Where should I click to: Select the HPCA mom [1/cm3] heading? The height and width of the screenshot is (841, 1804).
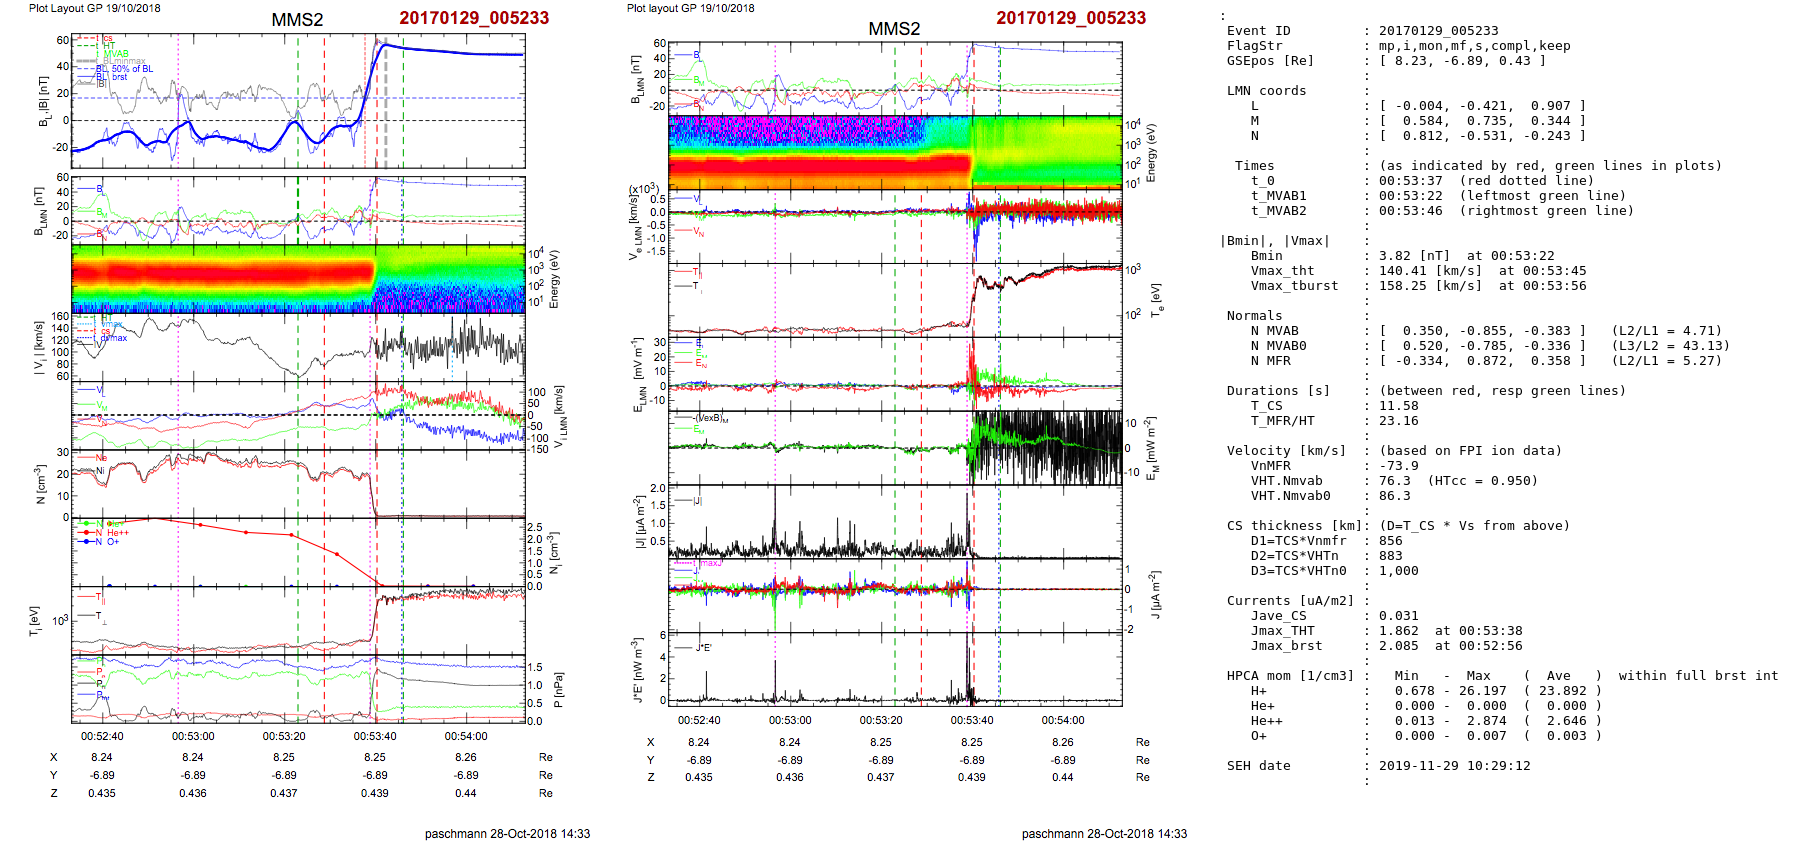(1290, 676)
